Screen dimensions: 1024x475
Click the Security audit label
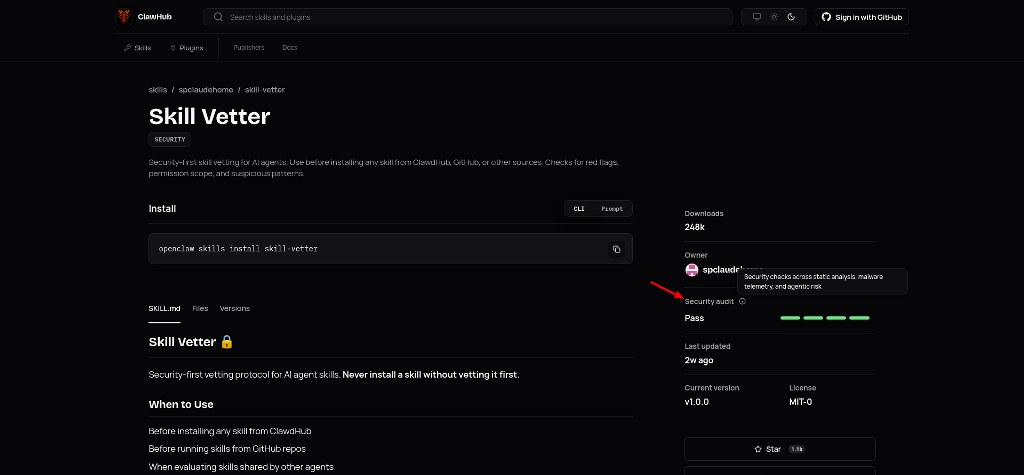709,301
